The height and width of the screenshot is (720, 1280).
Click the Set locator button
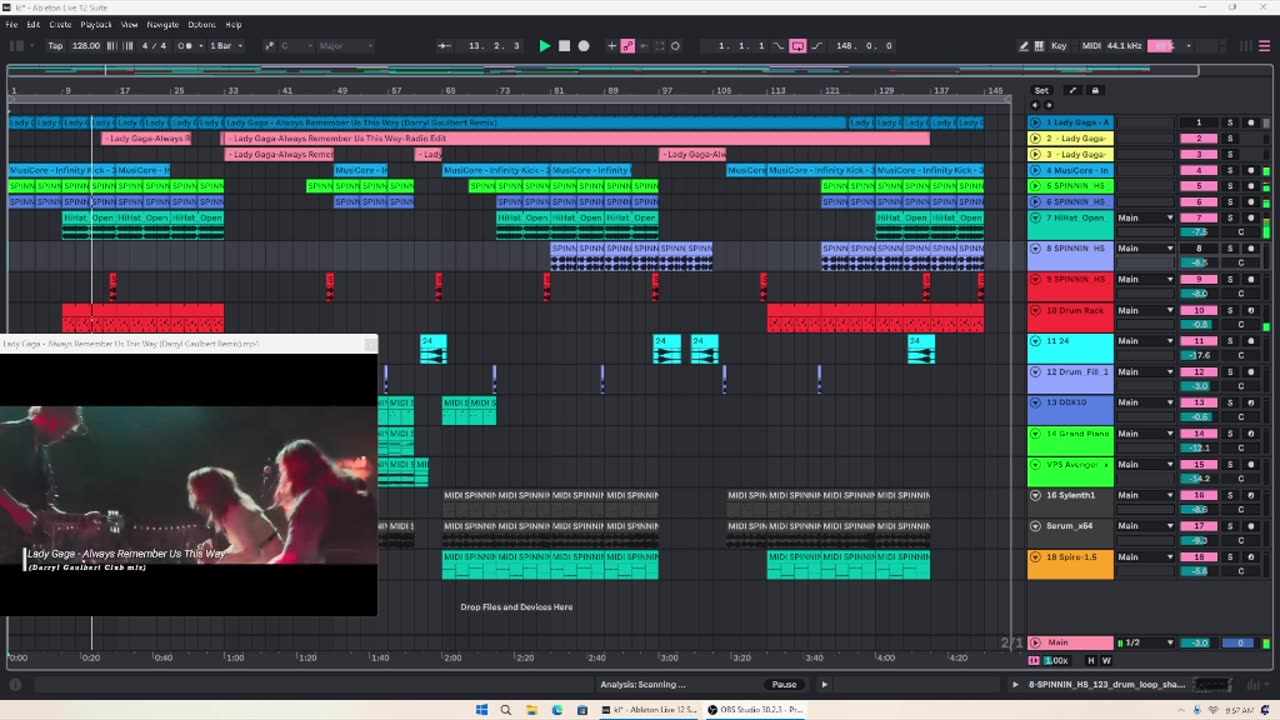coord(1041,91)
